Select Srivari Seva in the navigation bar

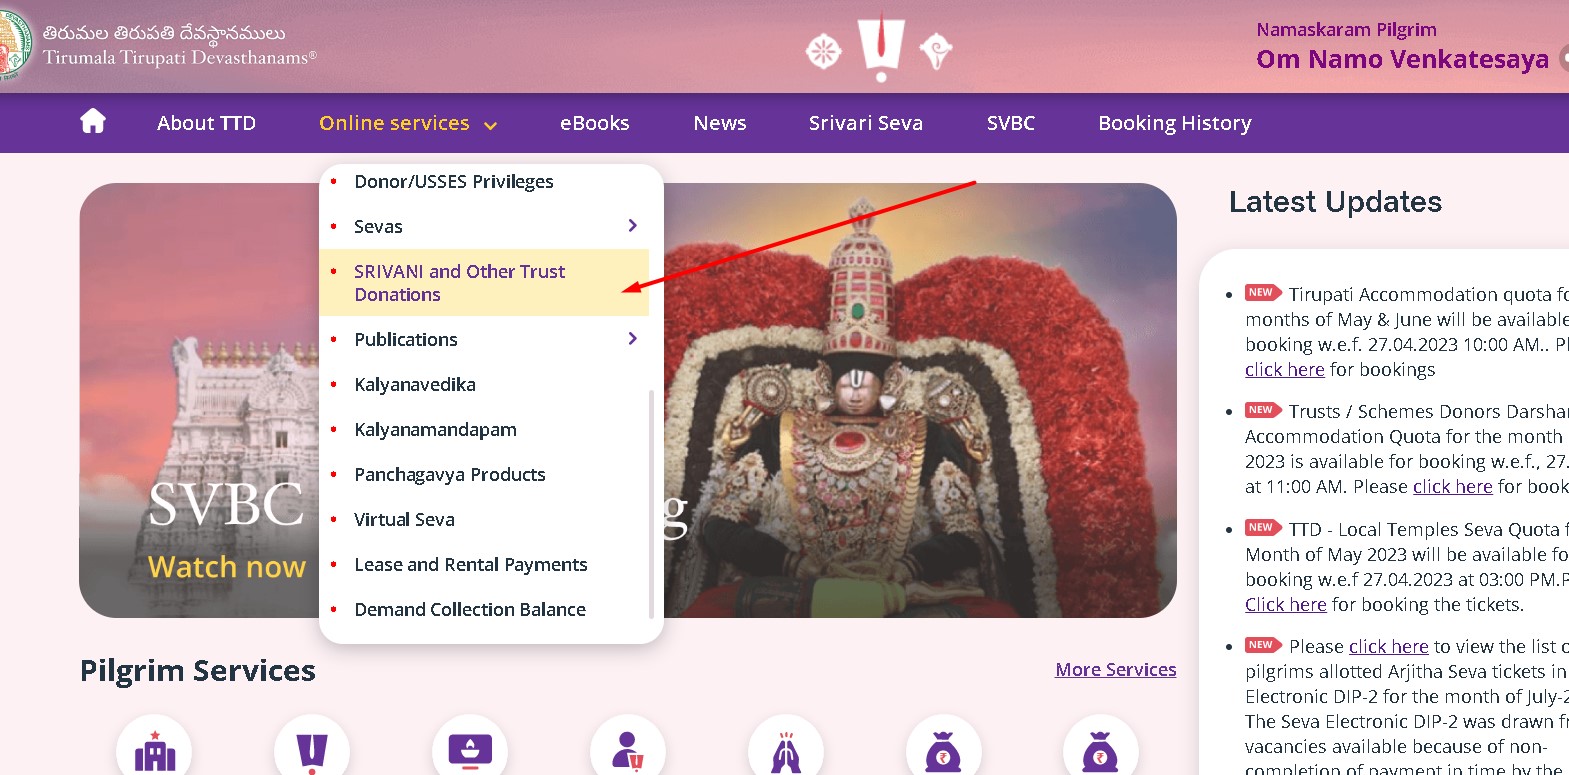(x=866, y=123)
